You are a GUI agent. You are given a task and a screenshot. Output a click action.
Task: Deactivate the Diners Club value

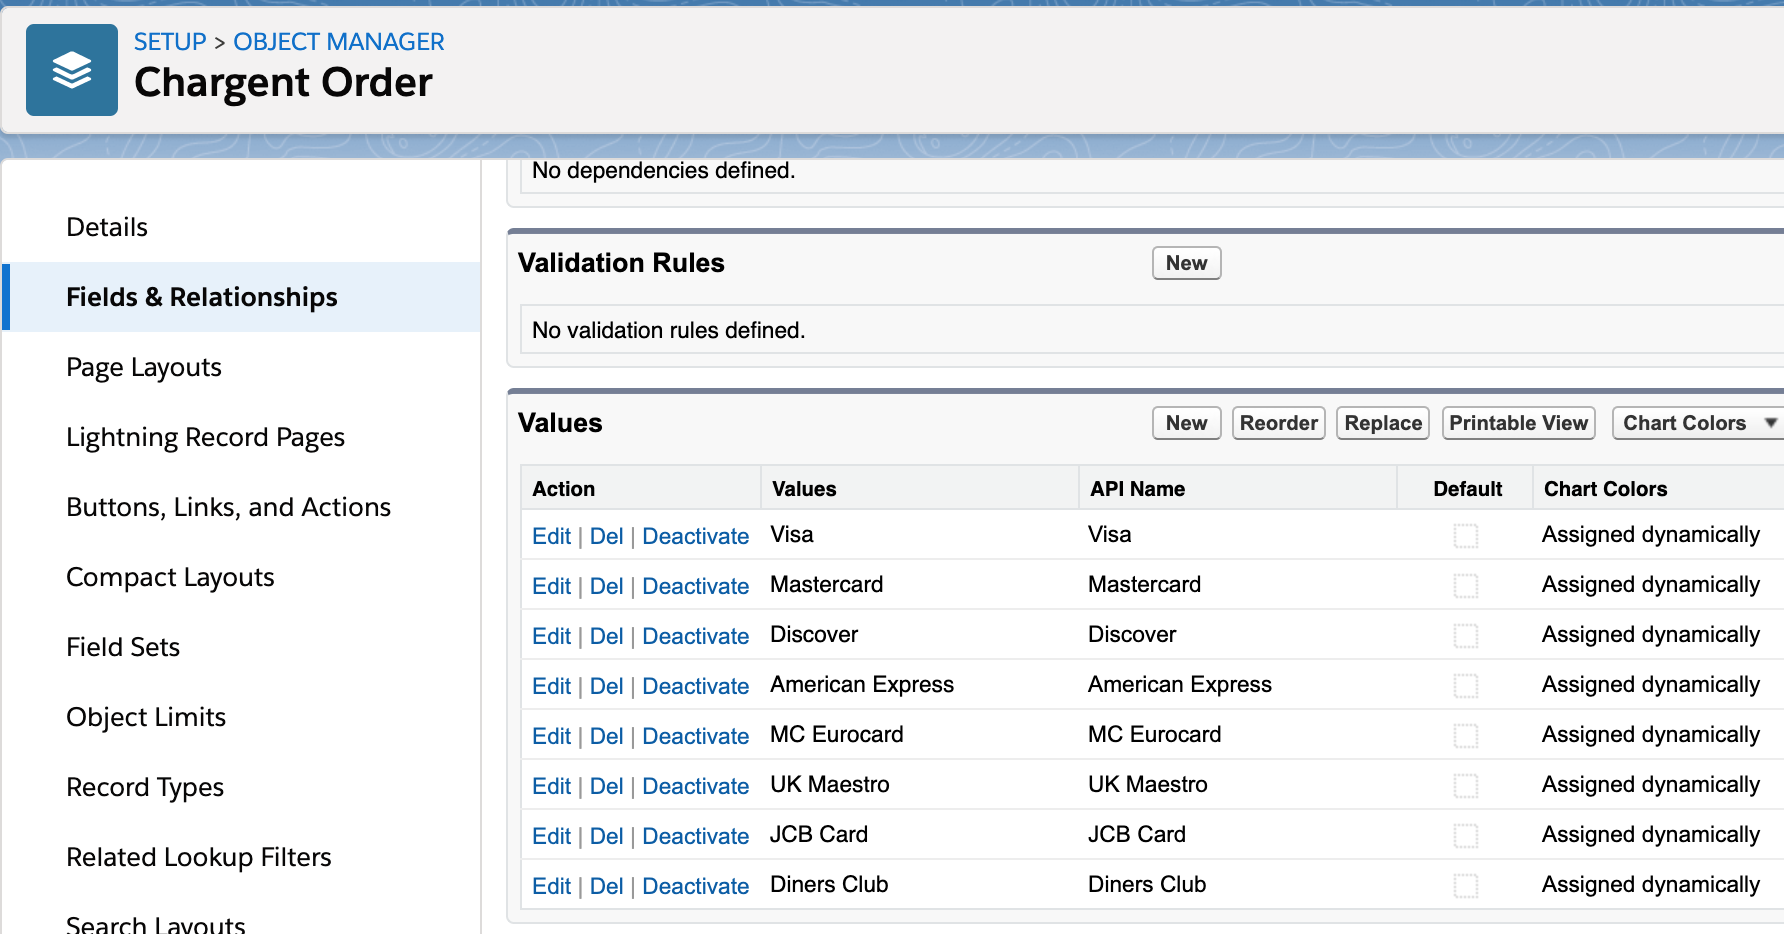[695, 886]
